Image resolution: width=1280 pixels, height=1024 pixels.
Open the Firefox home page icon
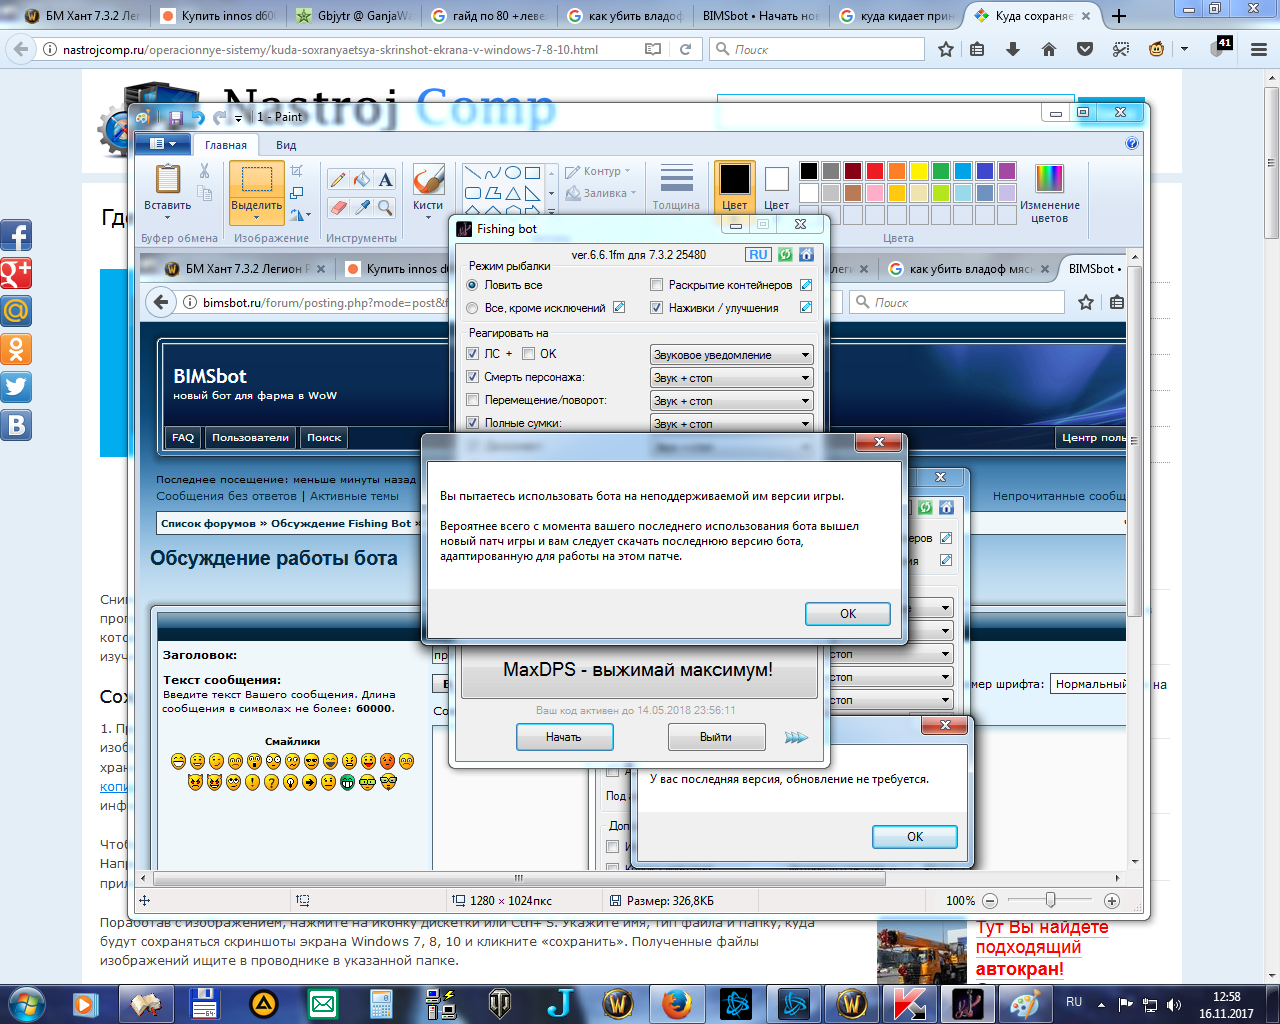(1049, 49)
